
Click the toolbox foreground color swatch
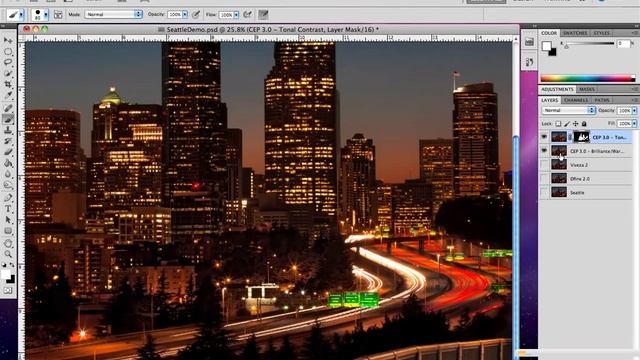[x=6, y=275]
